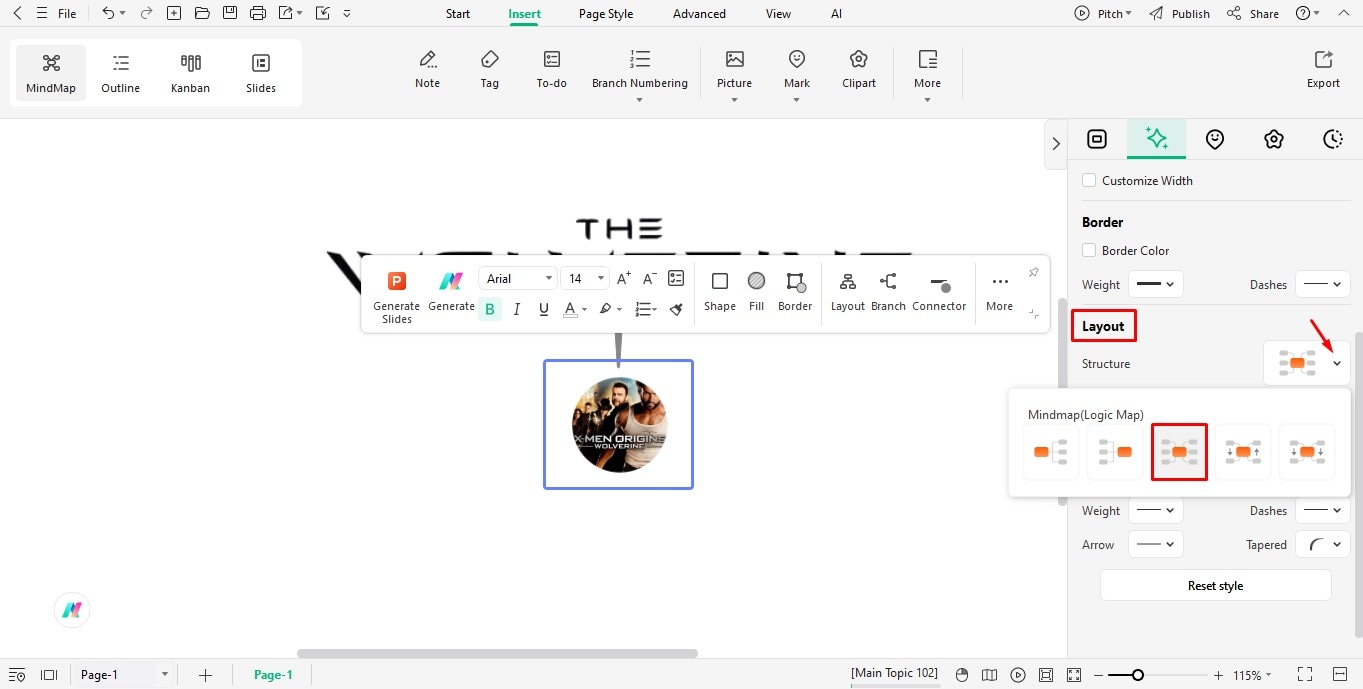This screenshot has height=689, width=1363.
Task: Click the save disk icon
Action: (230, 14)
